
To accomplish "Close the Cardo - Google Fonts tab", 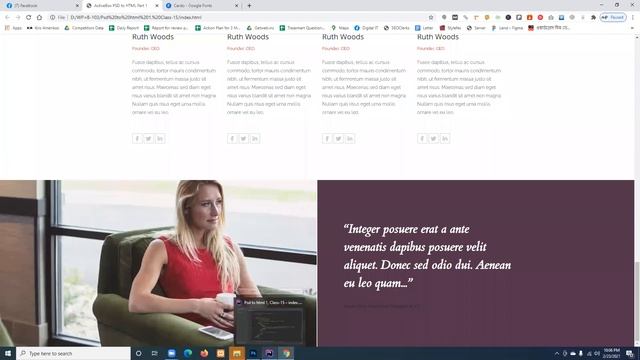I will [x=236, y=6].
